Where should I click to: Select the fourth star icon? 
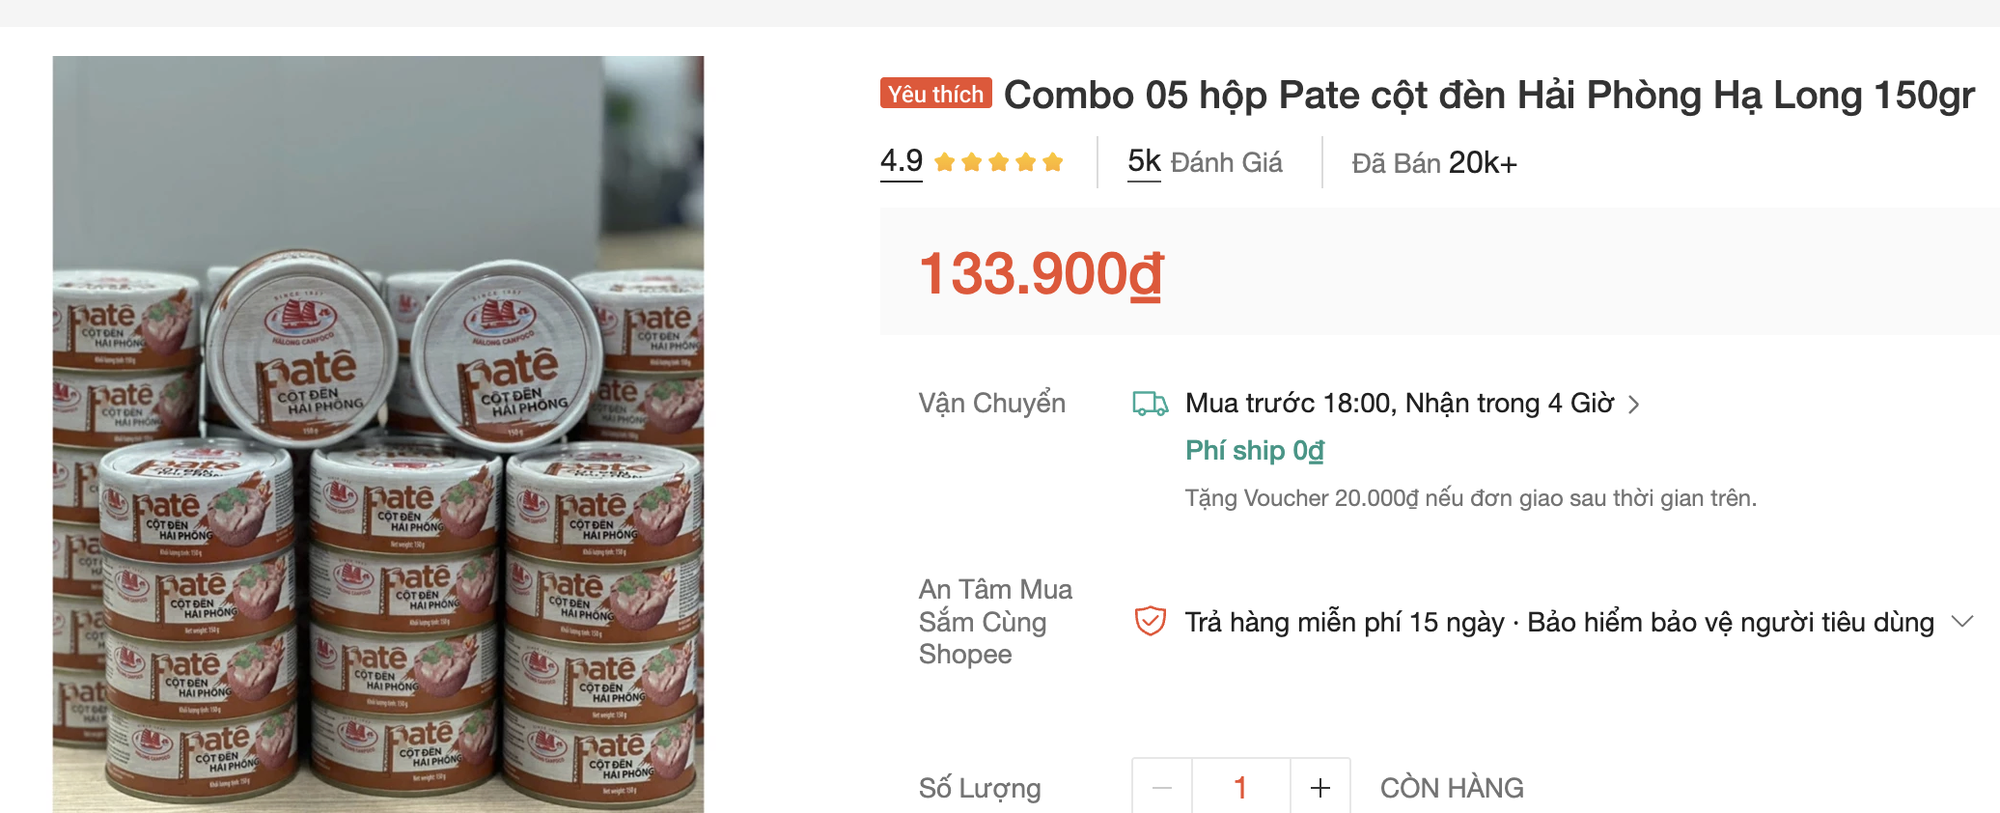1025,161
